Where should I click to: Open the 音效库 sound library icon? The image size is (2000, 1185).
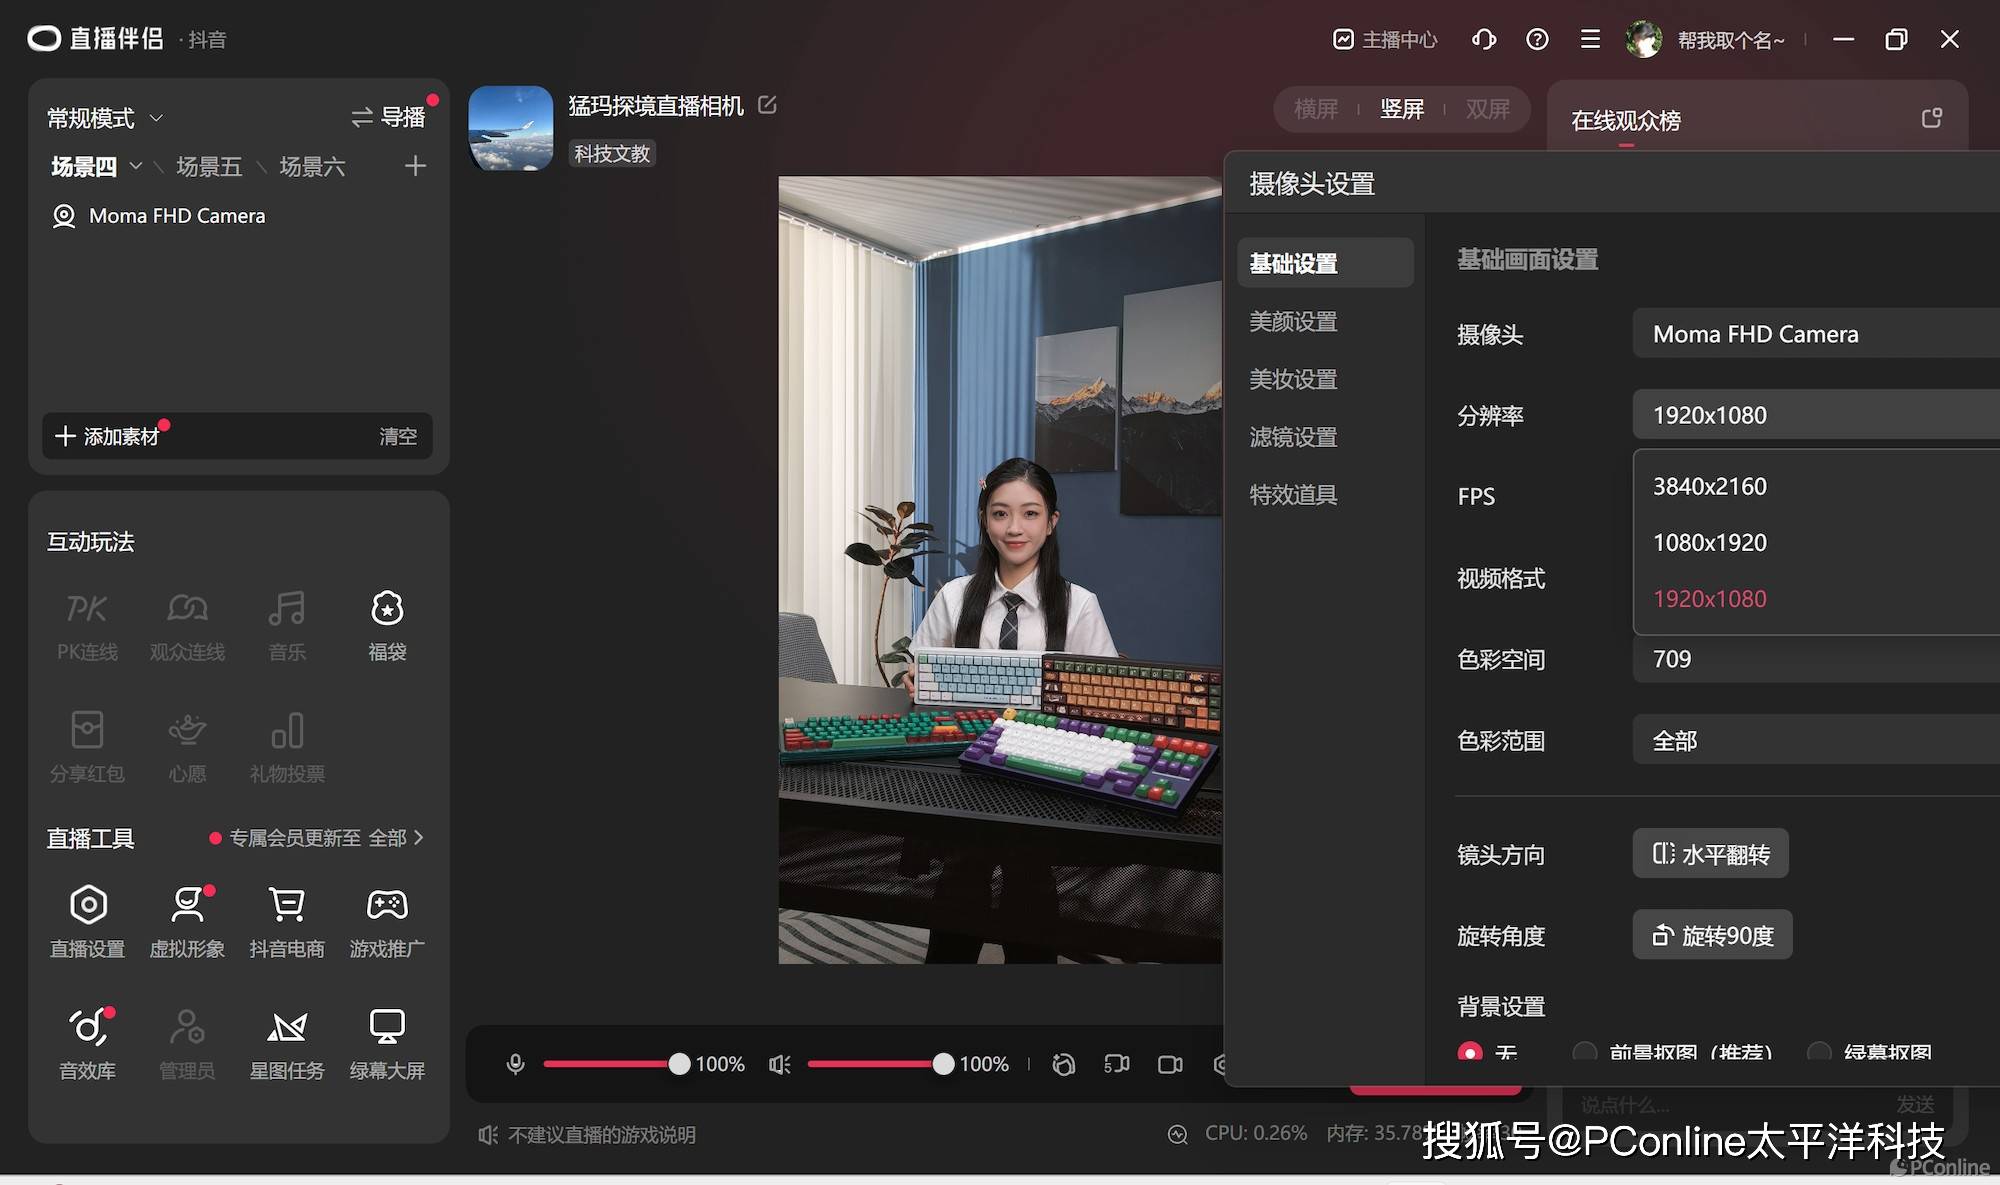[88, 1028]
